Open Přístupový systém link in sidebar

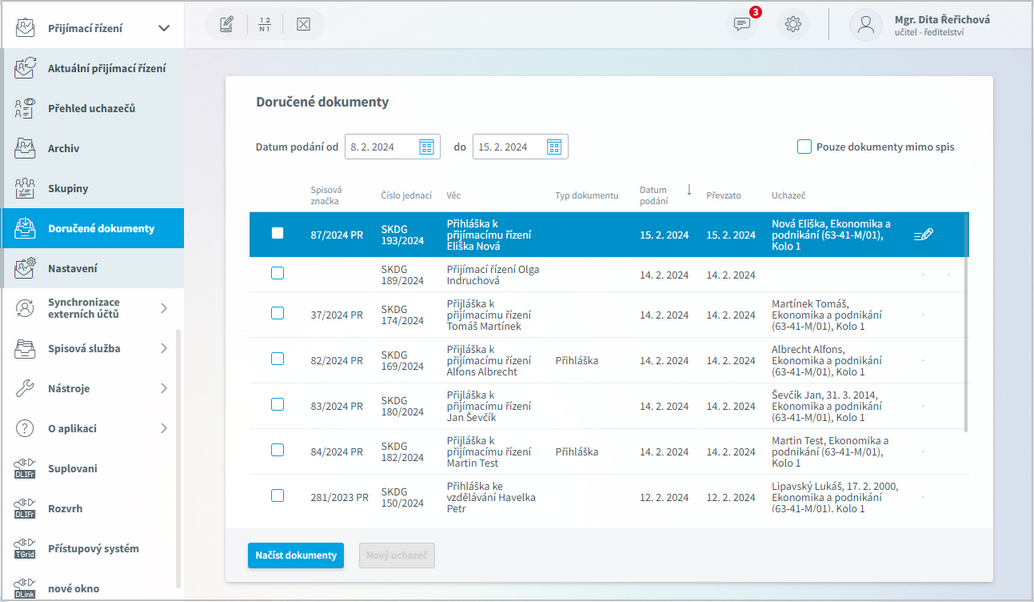(94, 549)
